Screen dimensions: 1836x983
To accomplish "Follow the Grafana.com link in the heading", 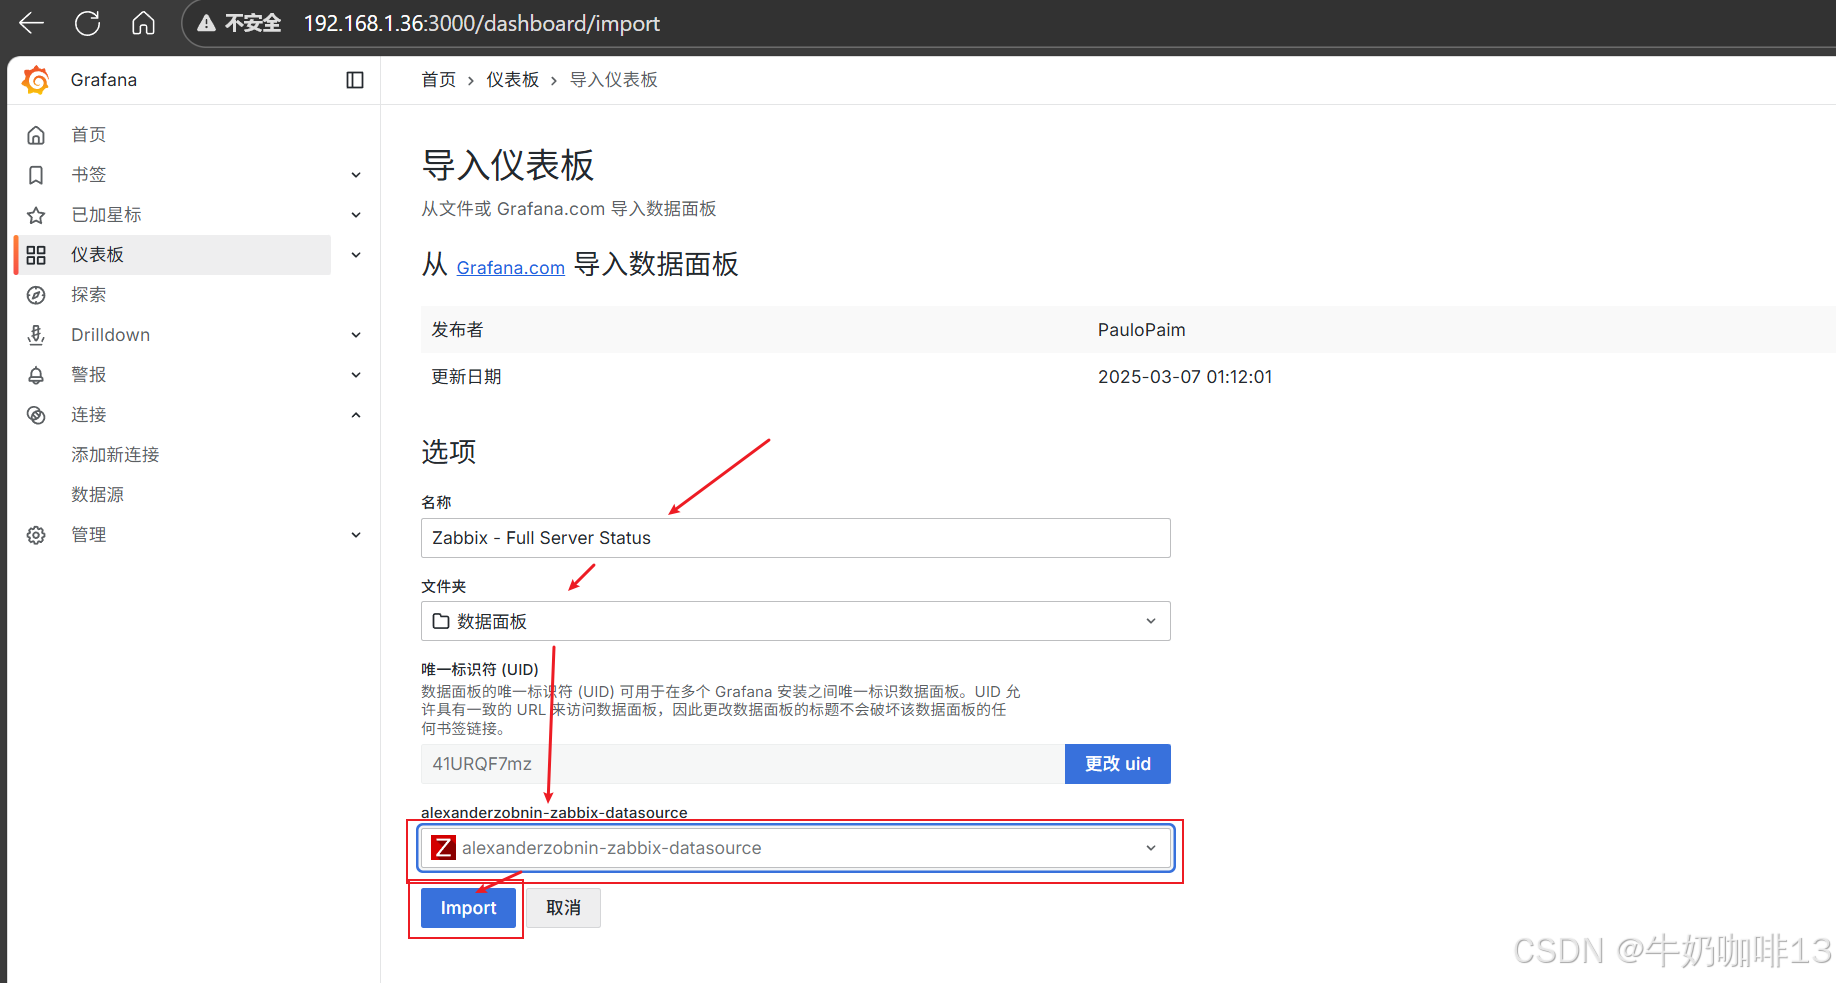I will coord(510,268).
